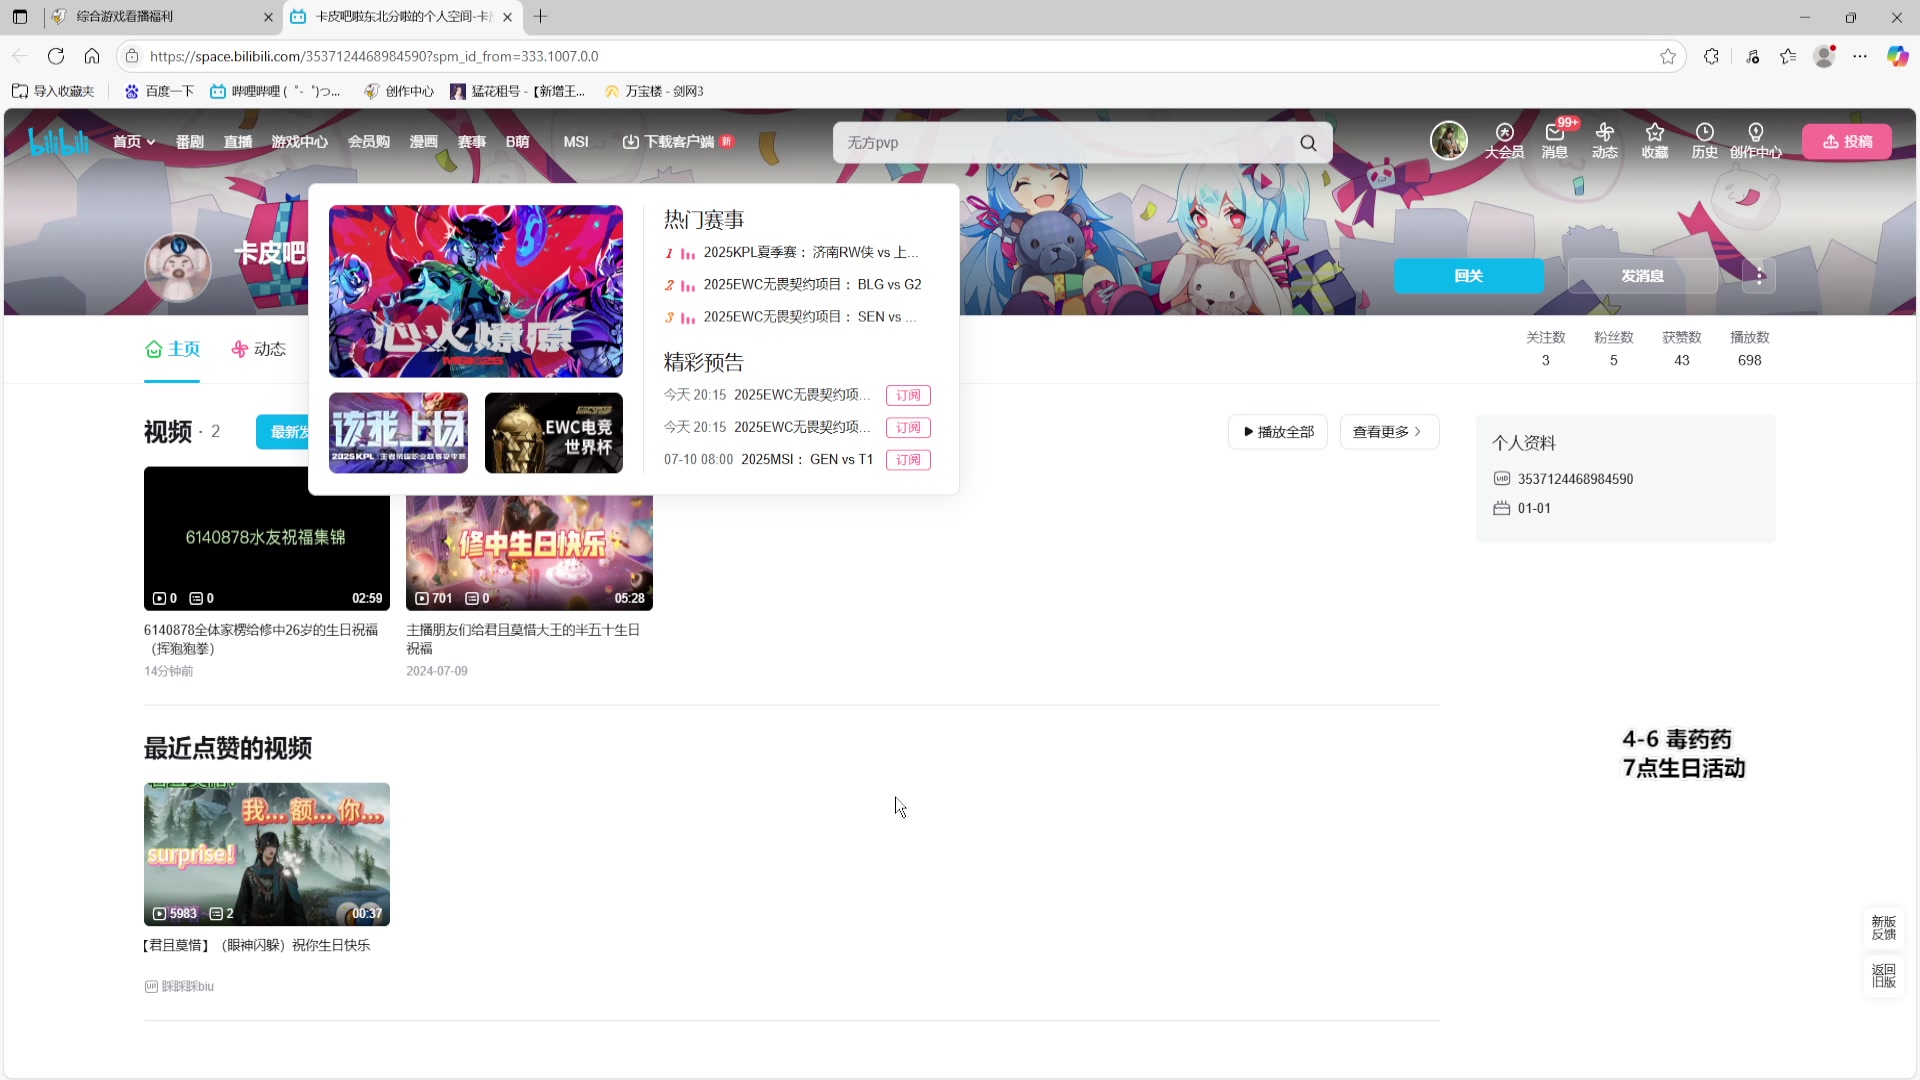
Task: Open video thumbnail 6140878水友祝福集锦
Action: point(267,539)
